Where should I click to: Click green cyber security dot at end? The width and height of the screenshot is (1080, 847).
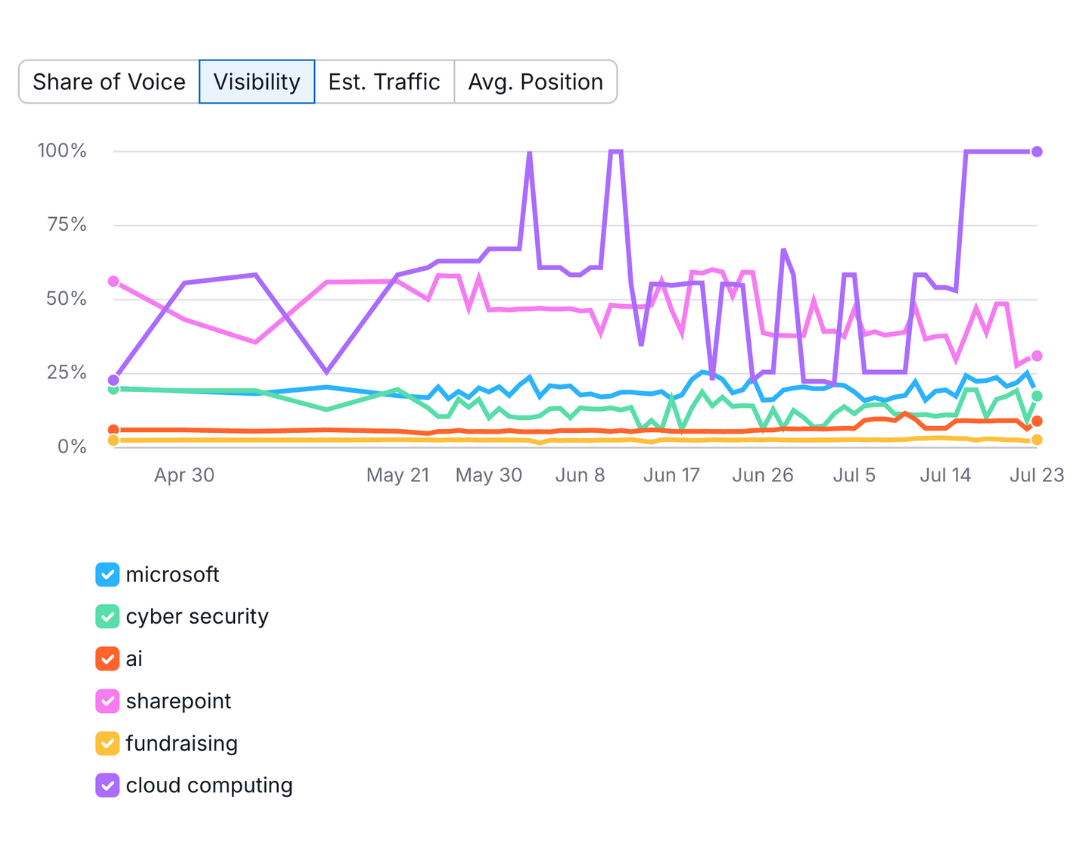[x=1037, y=396]
